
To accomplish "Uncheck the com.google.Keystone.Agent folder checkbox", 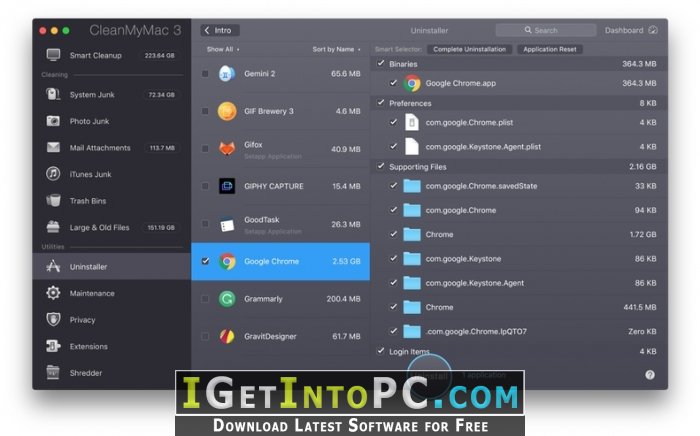I will tap(393, 282).
